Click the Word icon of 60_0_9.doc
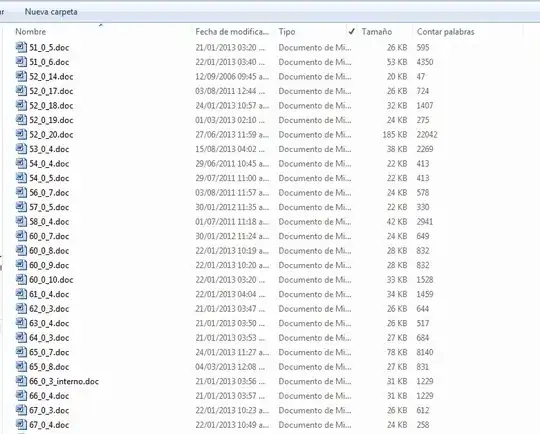The image size is (540, 434). pyautogui.click(x=21, y=265)
